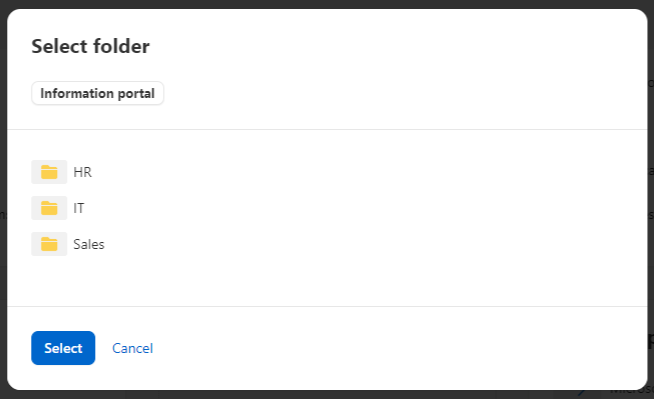
Task: Click the empty area below Sales folder
Action: pyautogui.click(x=327, y=281)
